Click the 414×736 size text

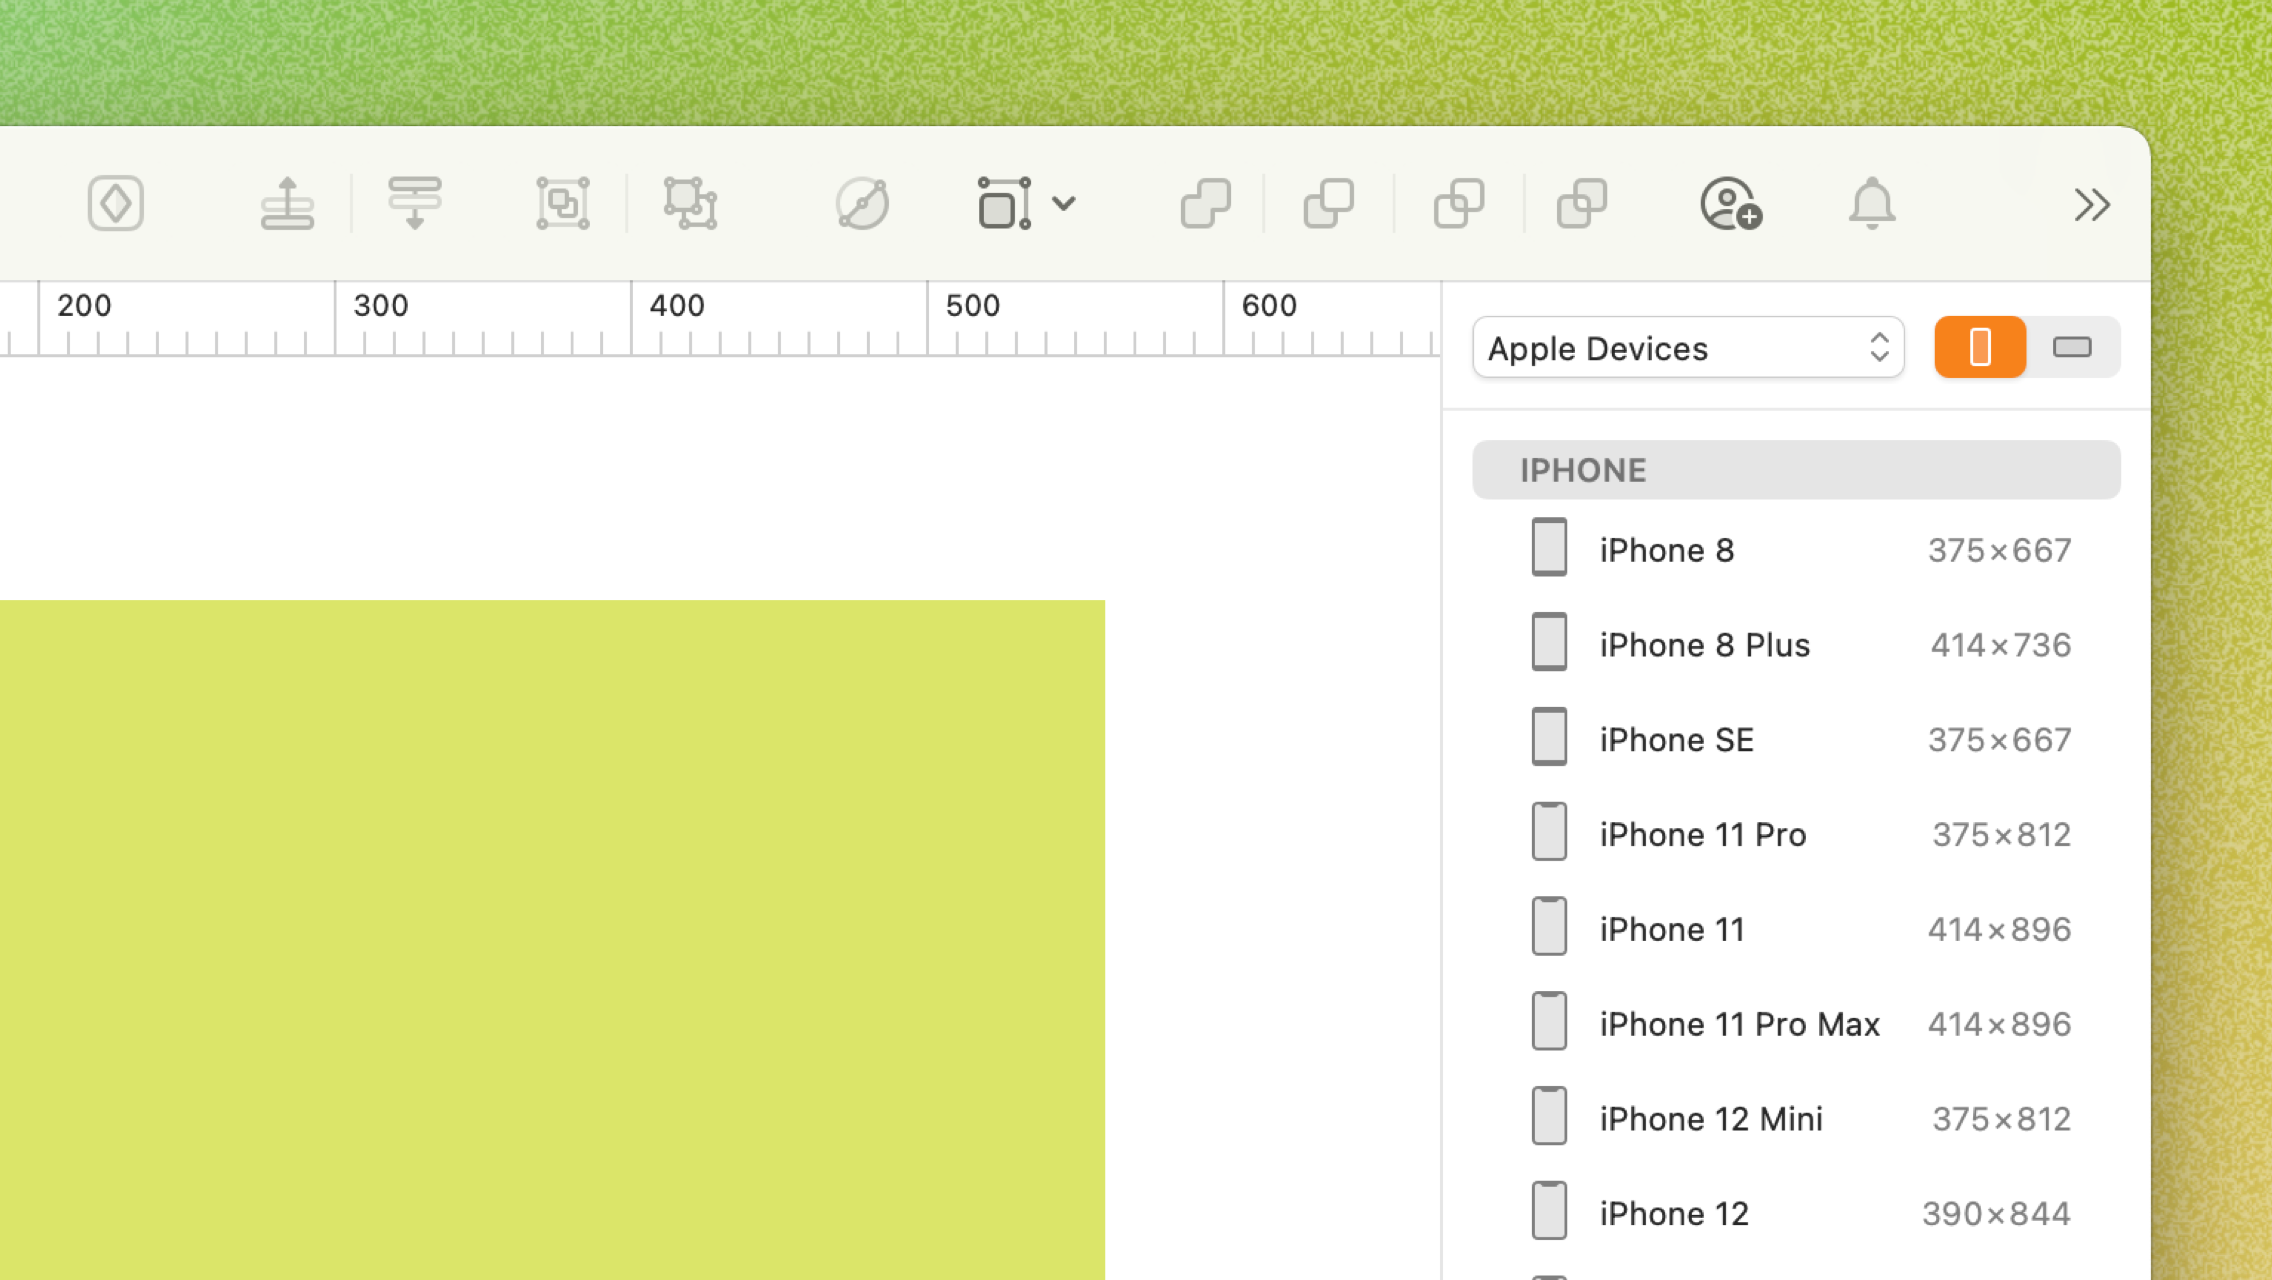pyautogui.click(x=2000, y=645)
